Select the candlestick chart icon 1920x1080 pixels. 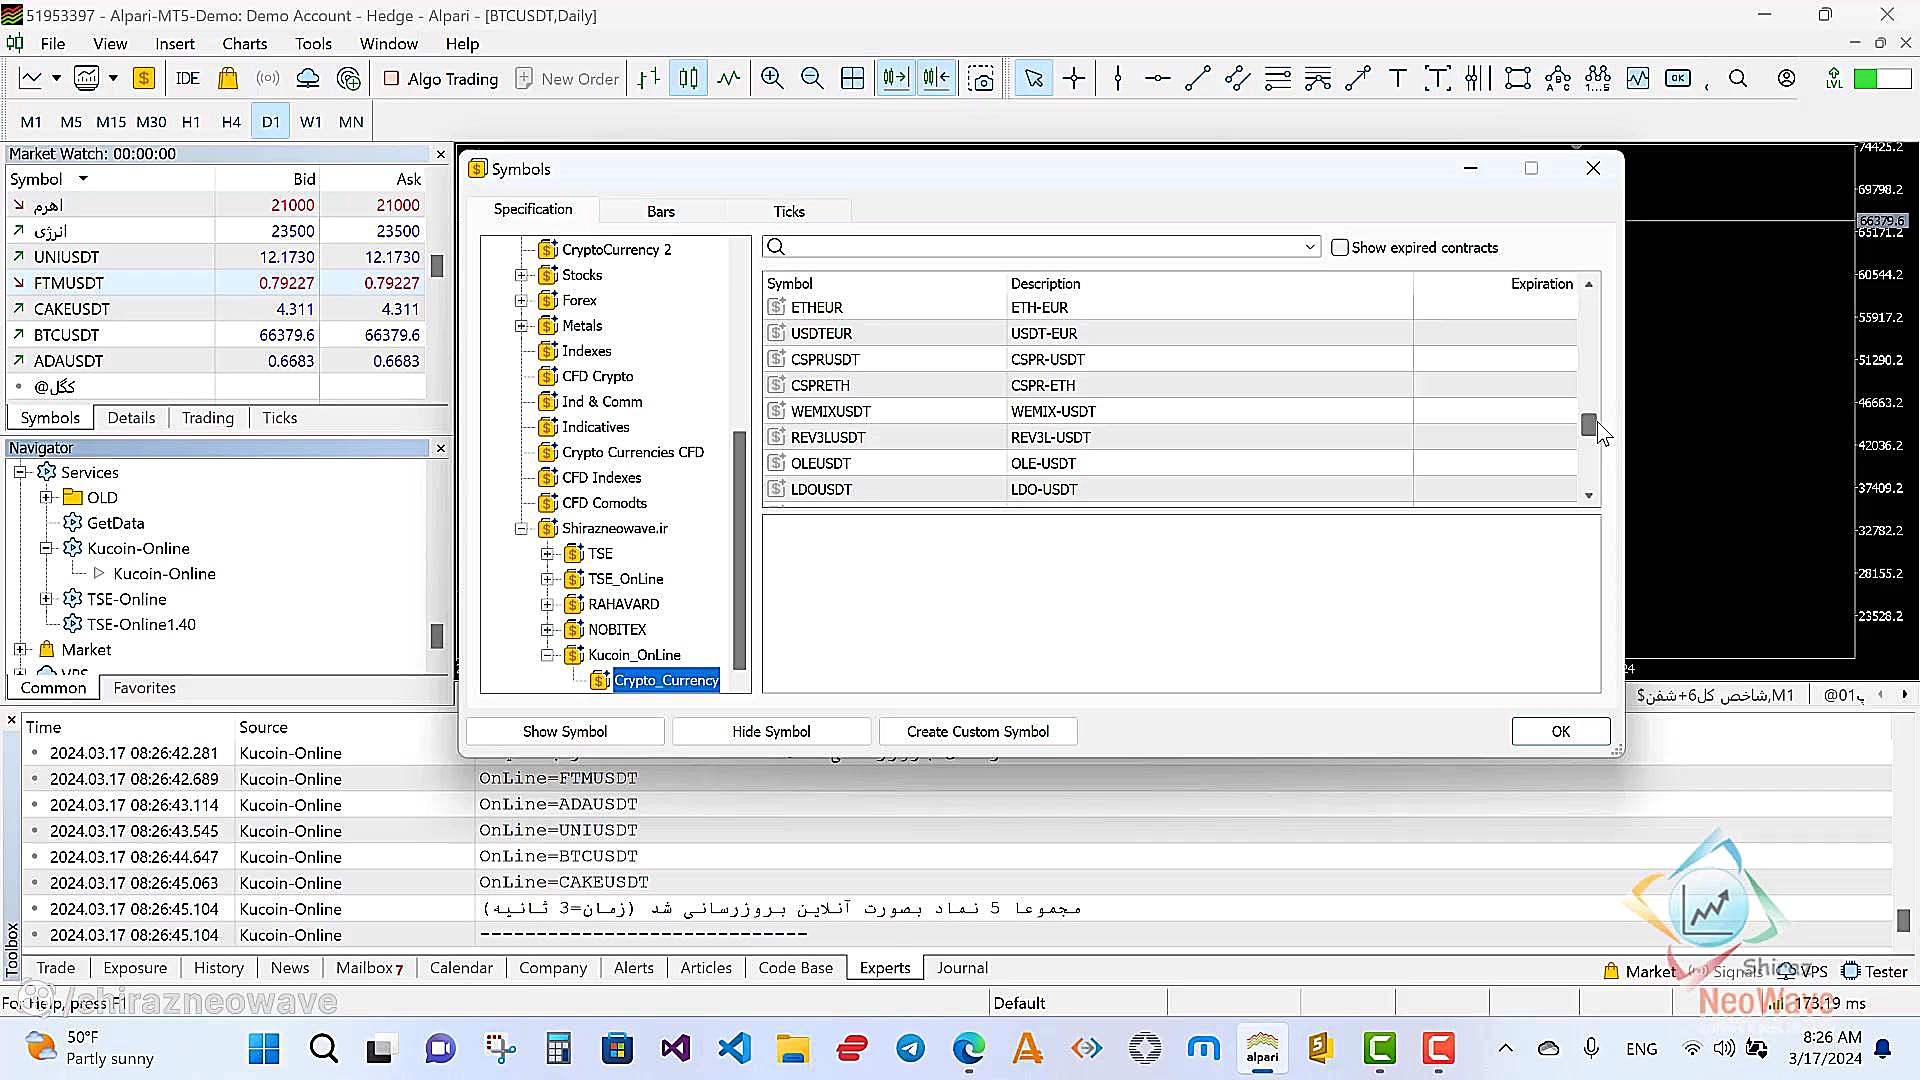click(x=689, y=78)
